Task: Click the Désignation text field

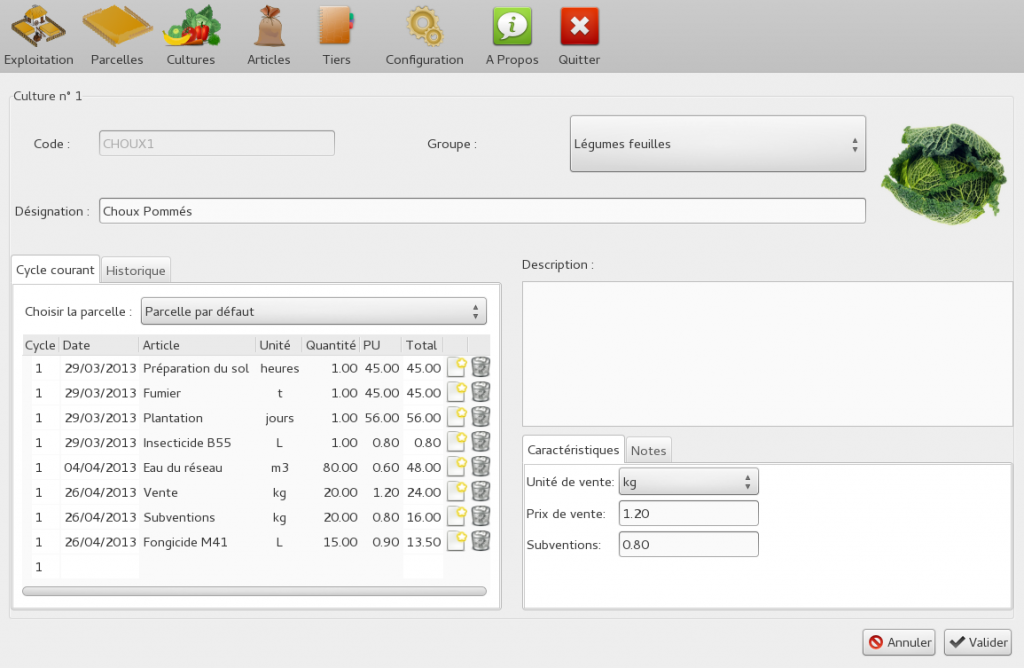Action: [x=482, y=211]
